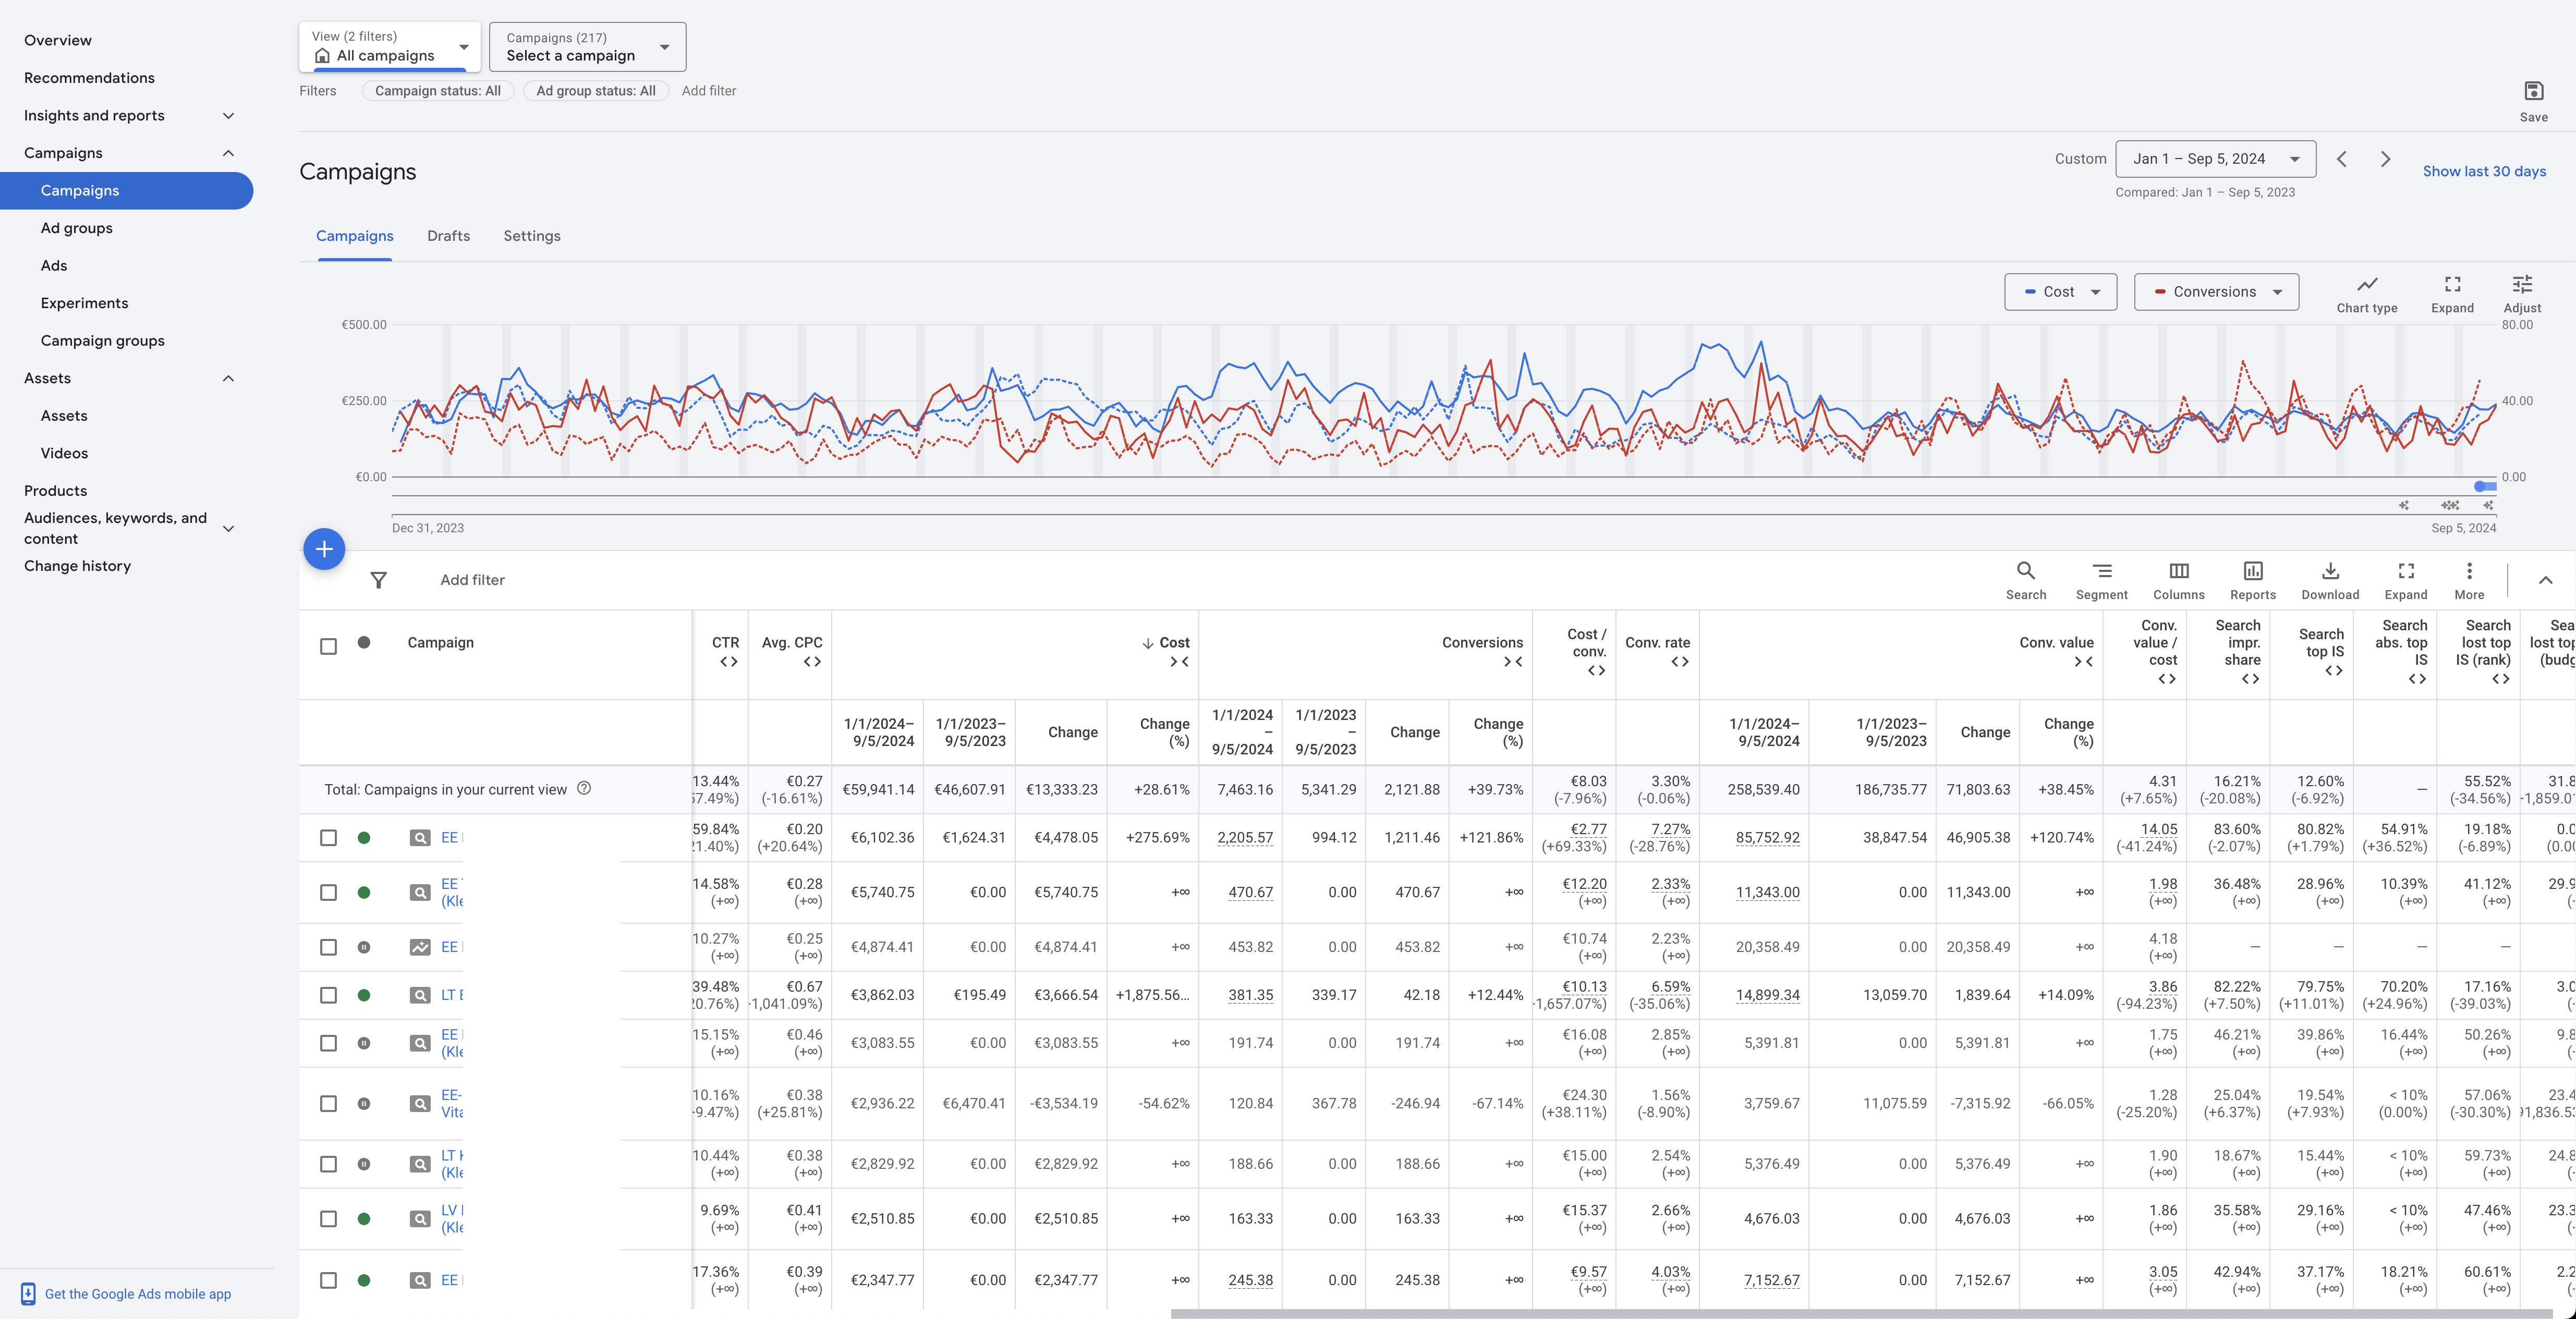This screenshot has width=2576, height=1319.
Task: Switch to the Drafts tab
Action: click(448, 236)
